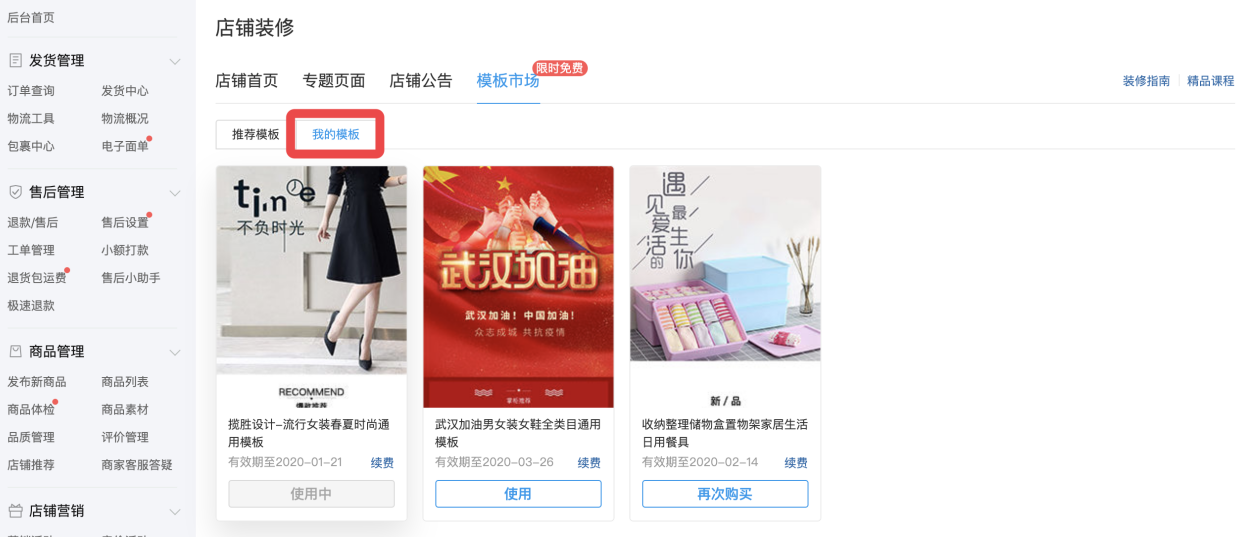Open the 武汉加油 template thumbnail
1249x537 pixels.
click(x=518, y=287)
